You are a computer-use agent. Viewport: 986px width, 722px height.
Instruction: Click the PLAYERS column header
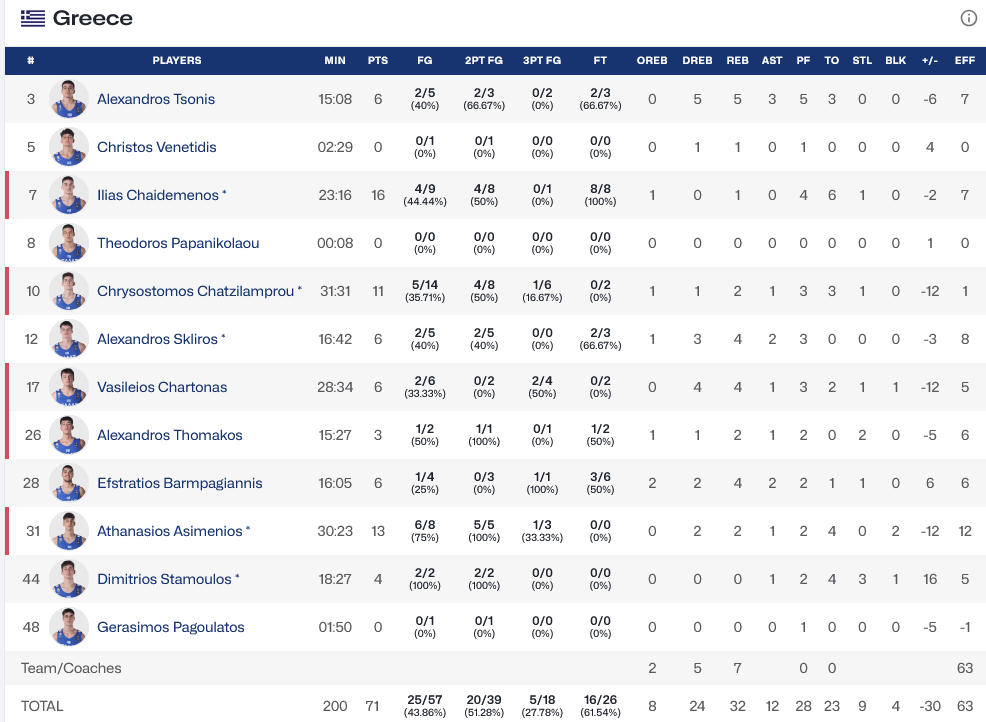[177, 61]
